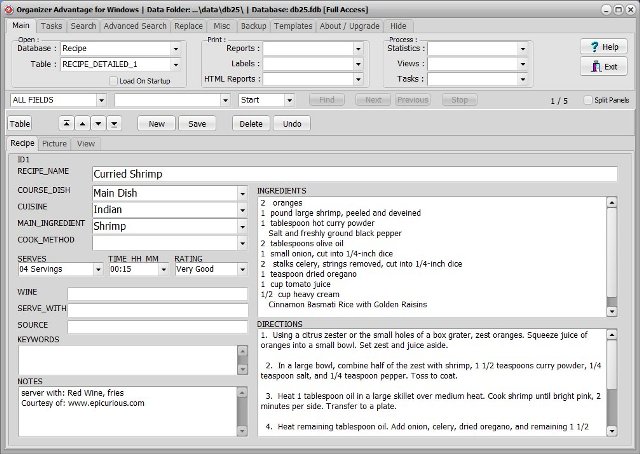Screen dimensions: 640x454
Task: Open the Statistics dropdown
Action: click(x=523, y=49)
